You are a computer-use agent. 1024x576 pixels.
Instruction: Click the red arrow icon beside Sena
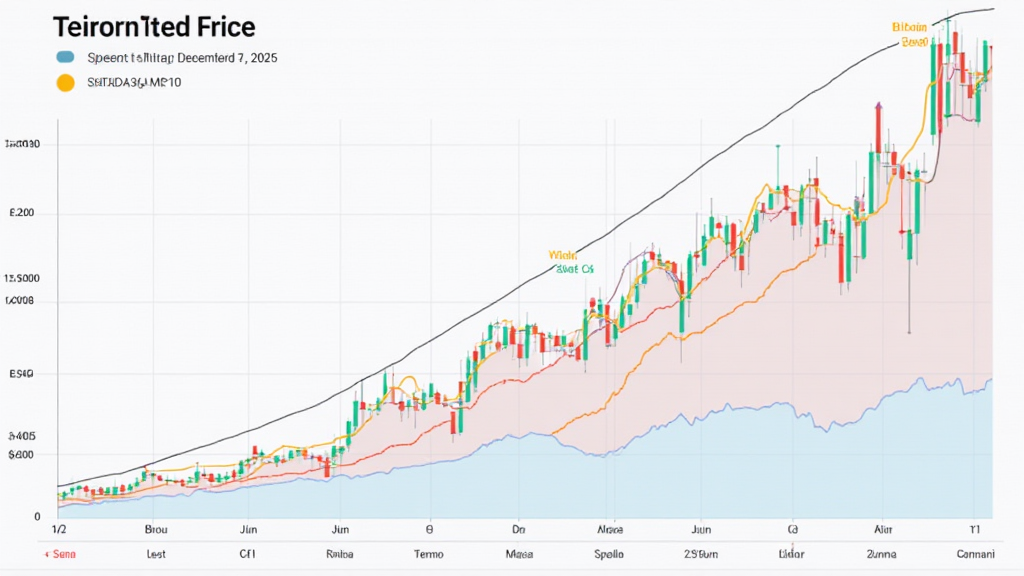coord(46,552)
